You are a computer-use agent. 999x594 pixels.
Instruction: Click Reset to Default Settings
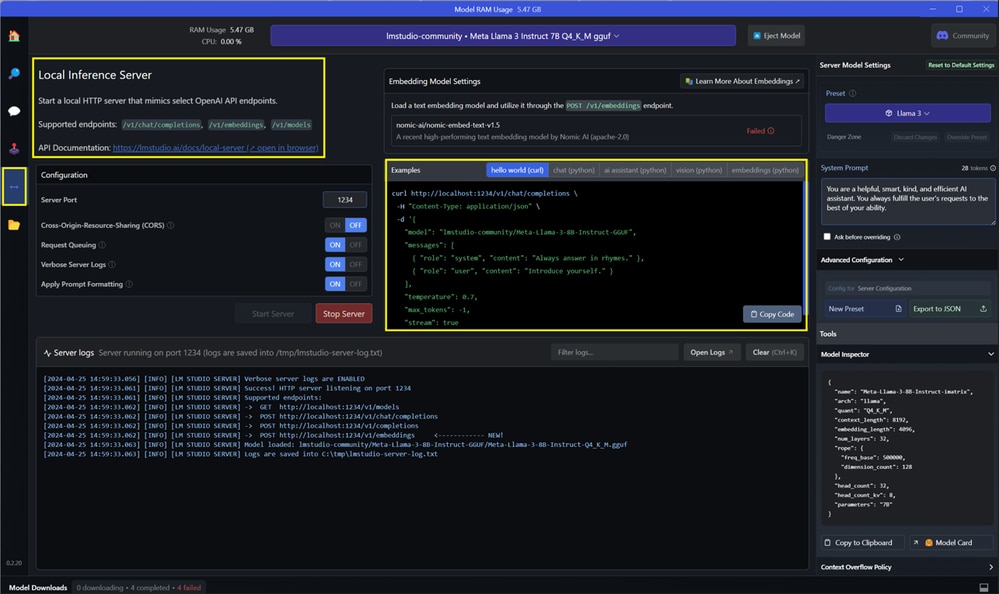[961, 65]
